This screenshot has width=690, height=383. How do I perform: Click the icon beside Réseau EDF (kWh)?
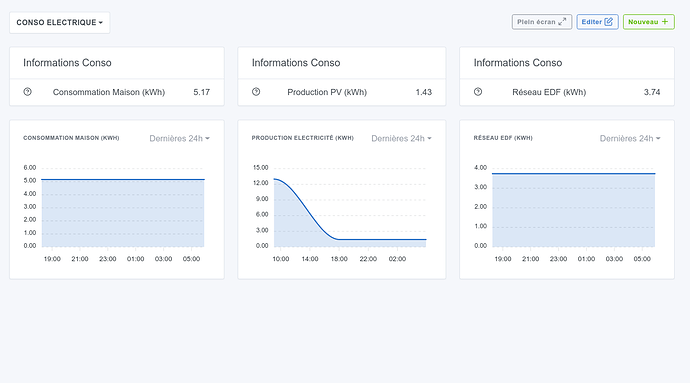pos(478,92)
